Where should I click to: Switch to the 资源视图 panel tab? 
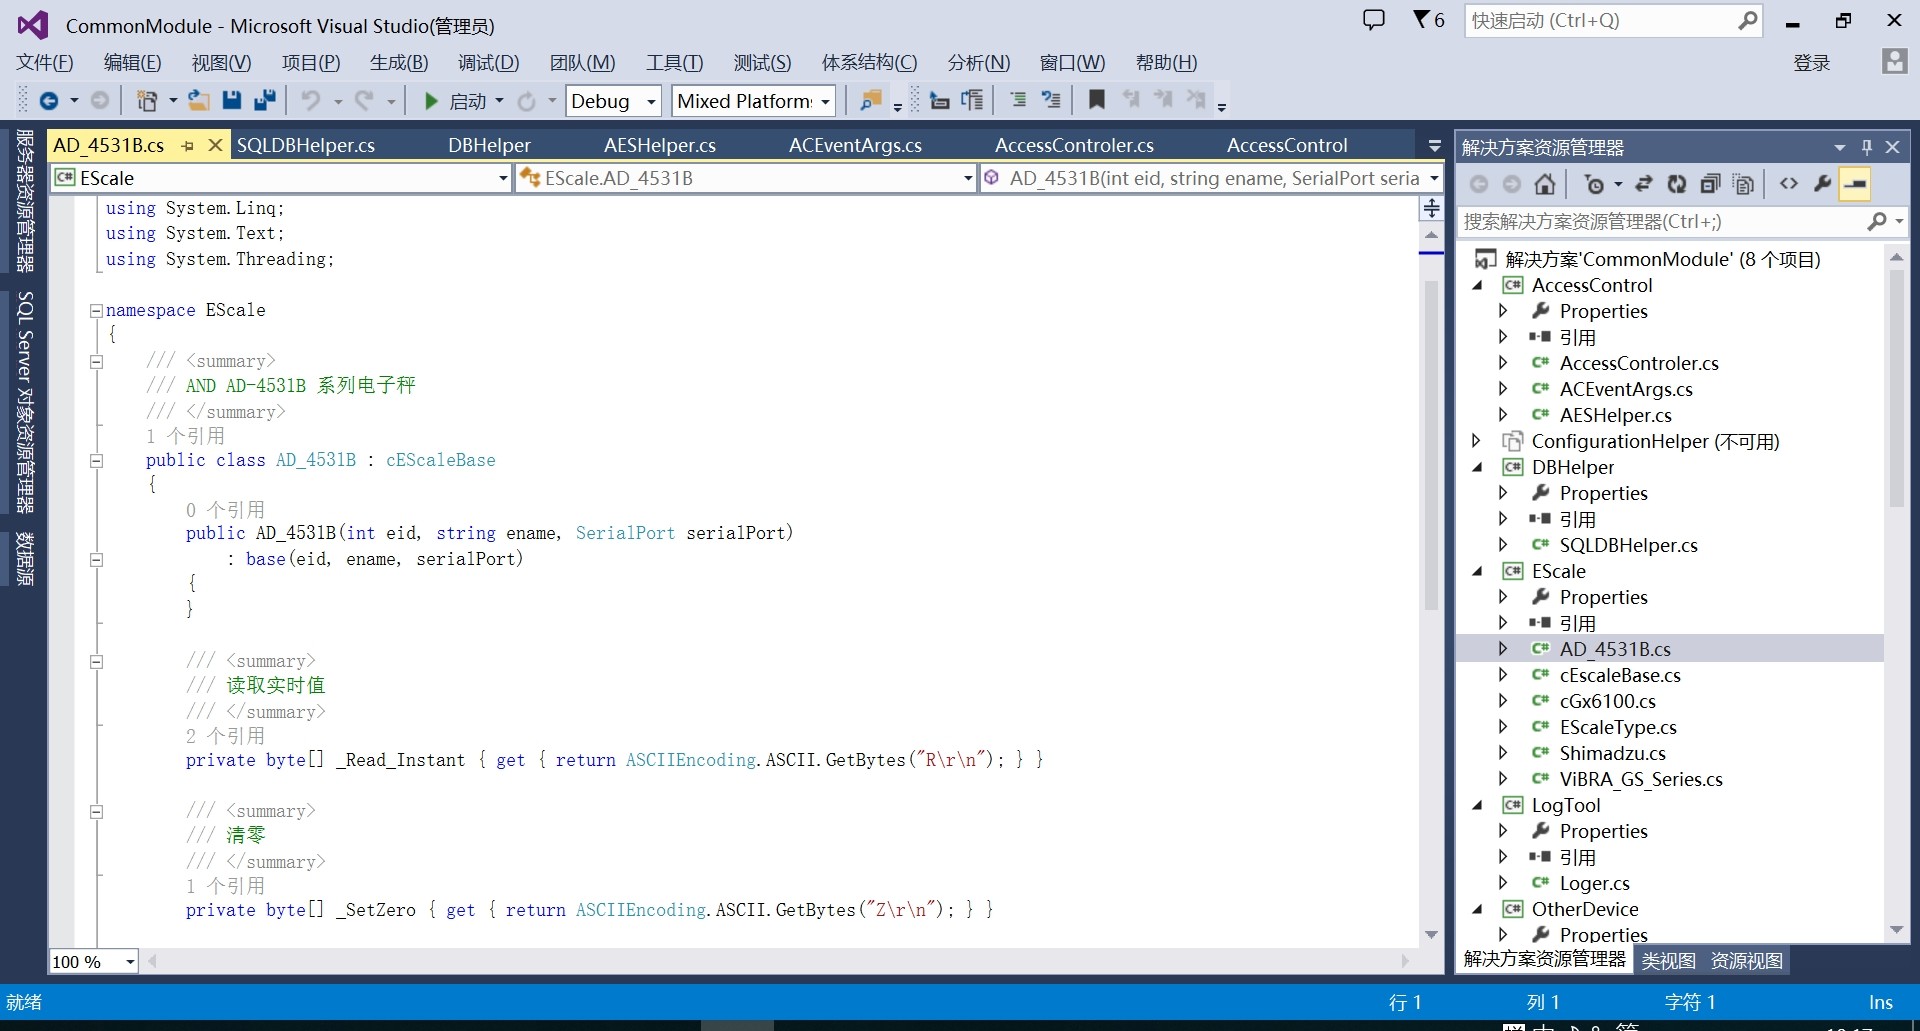1746,961
